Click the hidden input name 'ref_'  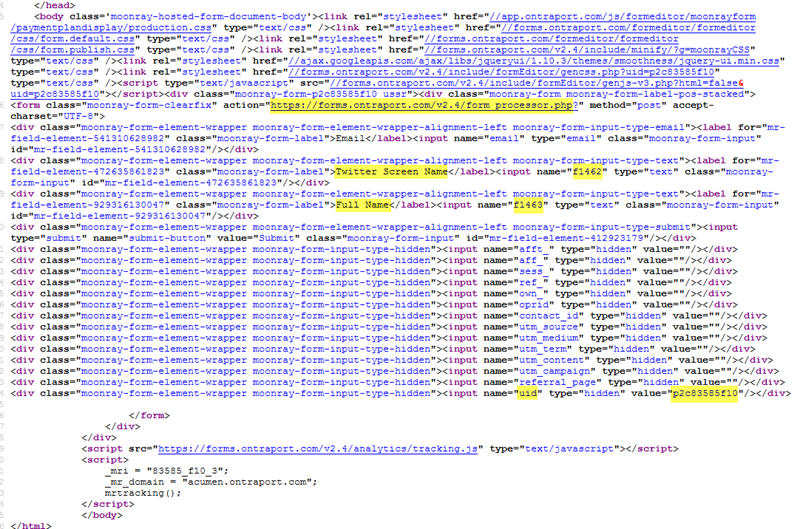tap(531, 283)
